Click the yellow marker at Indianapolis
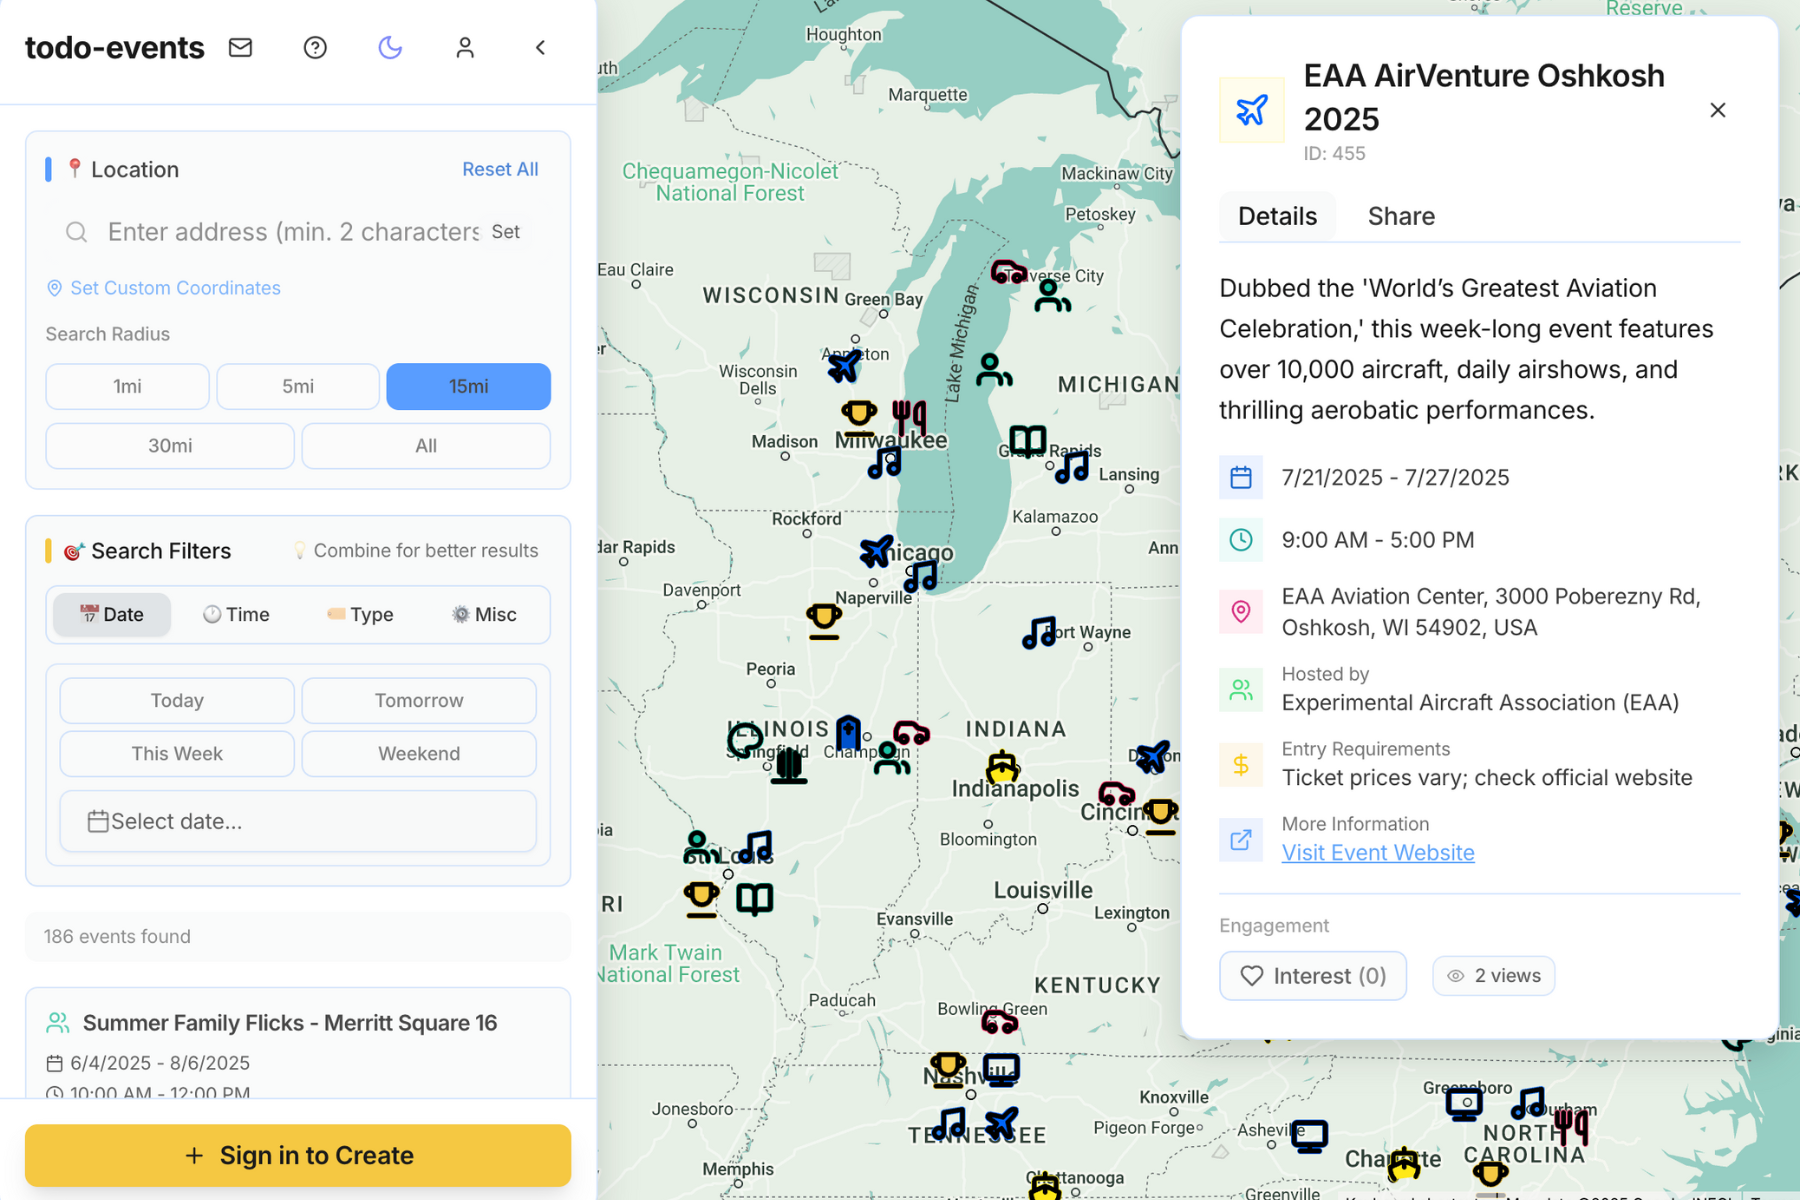1800x1200 pixels. coord(1002,768)
